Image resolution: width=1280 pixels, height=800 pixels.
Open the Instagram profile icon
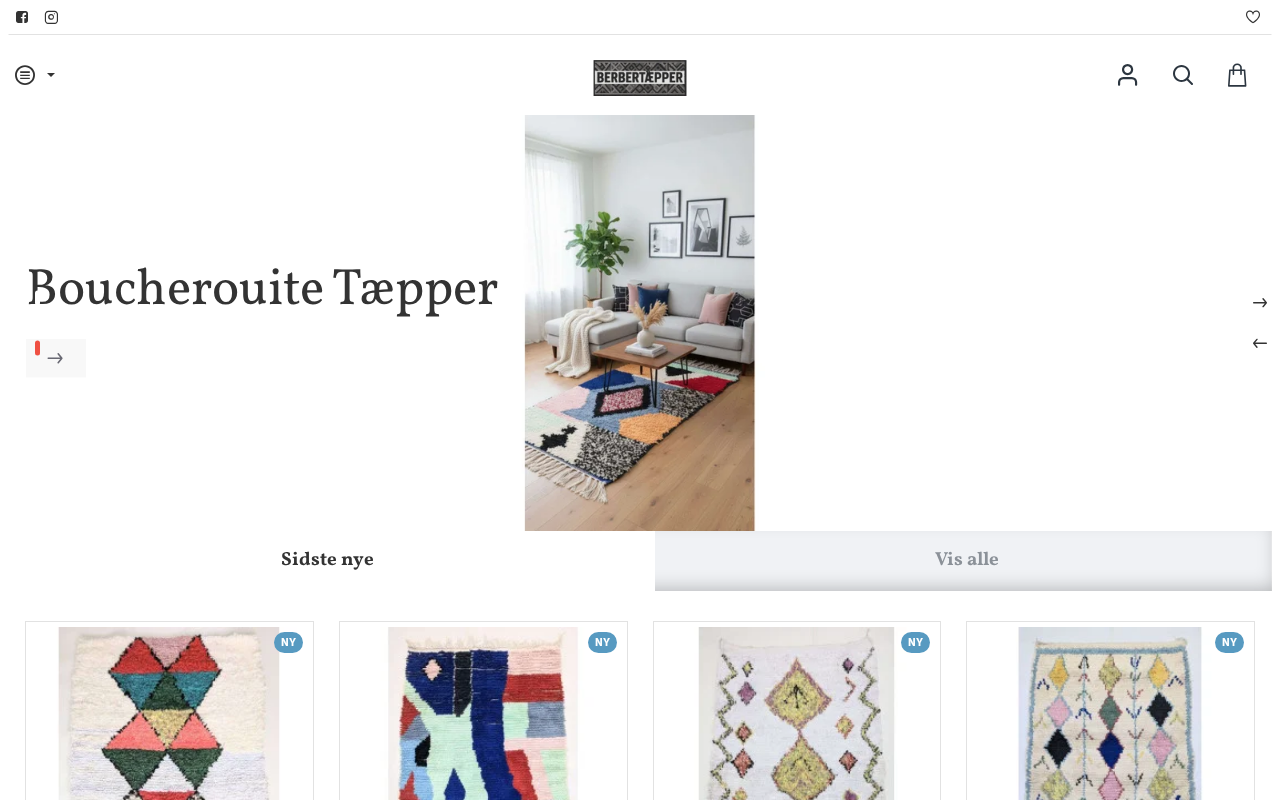coord(51,17)
